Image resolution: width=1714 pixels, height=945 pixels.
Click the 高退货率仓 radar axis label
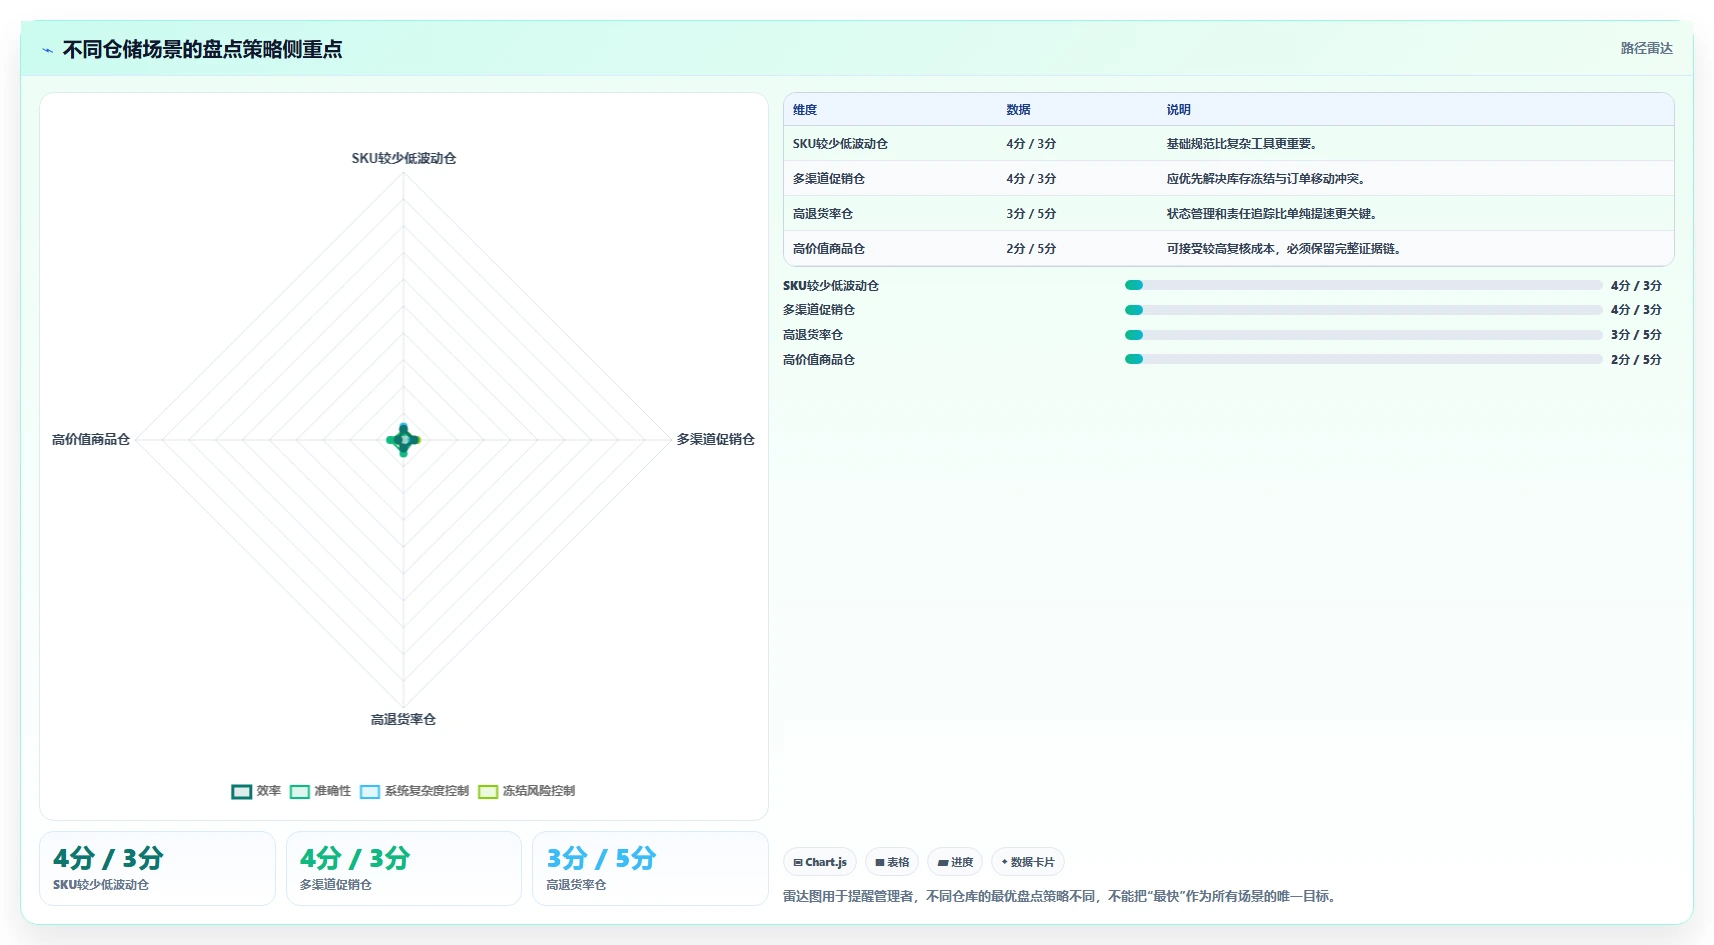point(404,719)
